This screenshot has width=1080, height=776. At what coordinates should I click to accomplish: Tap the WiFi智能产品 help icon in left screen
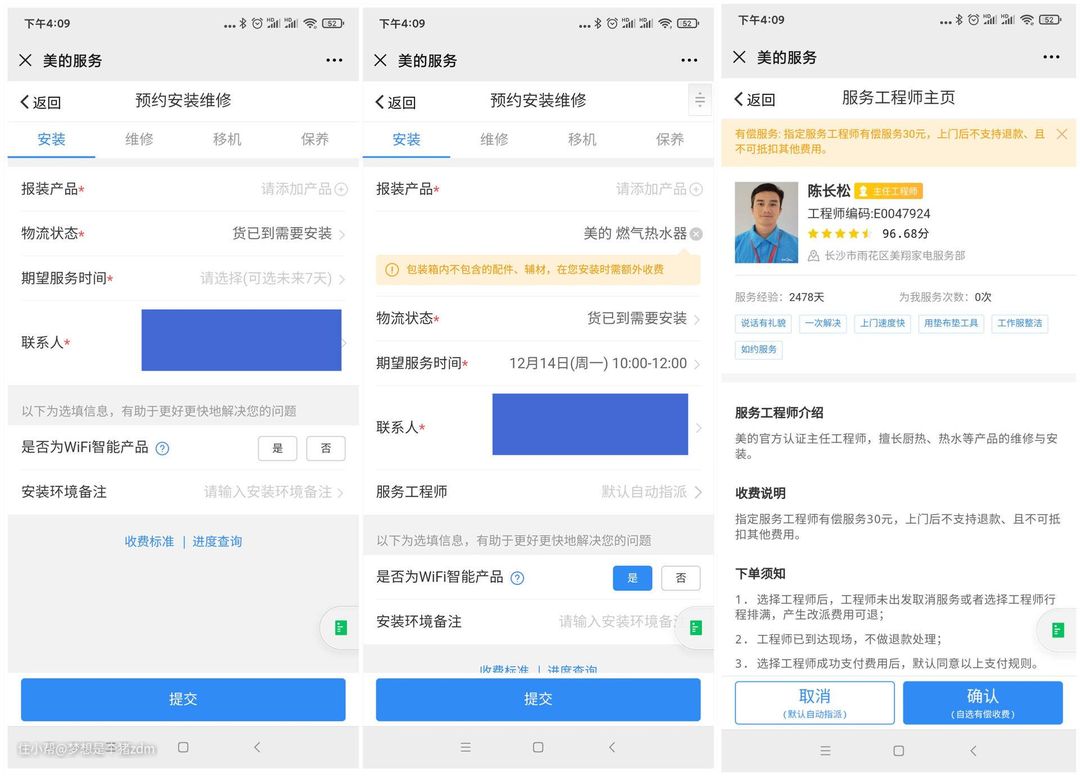162,449
